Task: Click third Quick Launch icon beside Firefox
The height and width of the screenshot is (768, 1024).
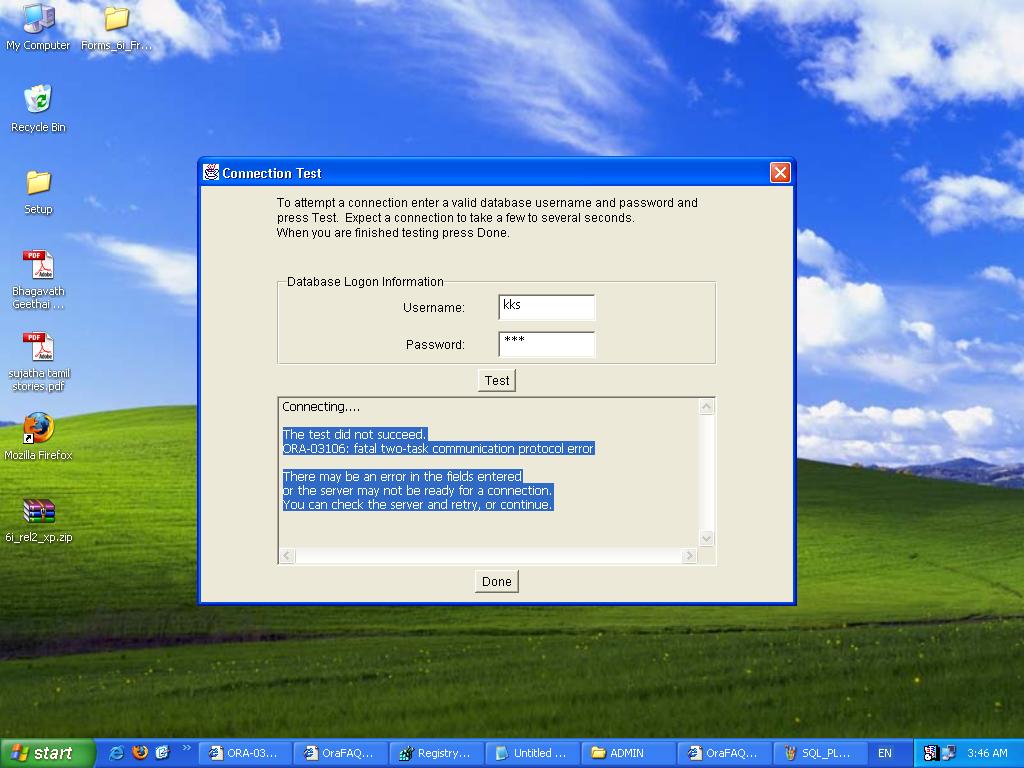Action: 162,753
